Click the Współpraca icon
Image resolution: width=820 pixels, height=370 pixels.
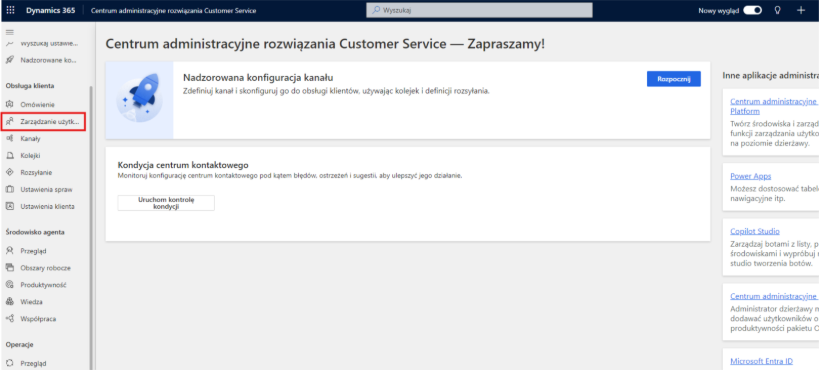click(x=9, y=319)
